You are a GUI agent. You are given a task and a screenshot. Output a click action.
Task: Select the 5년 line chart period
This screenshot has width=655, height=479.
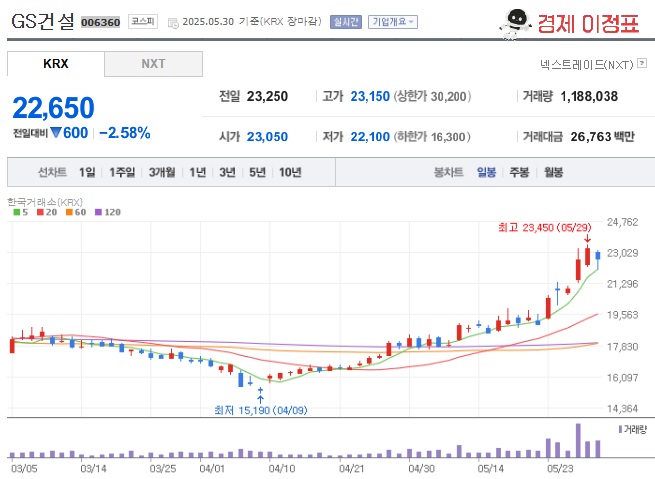[257, 172]
